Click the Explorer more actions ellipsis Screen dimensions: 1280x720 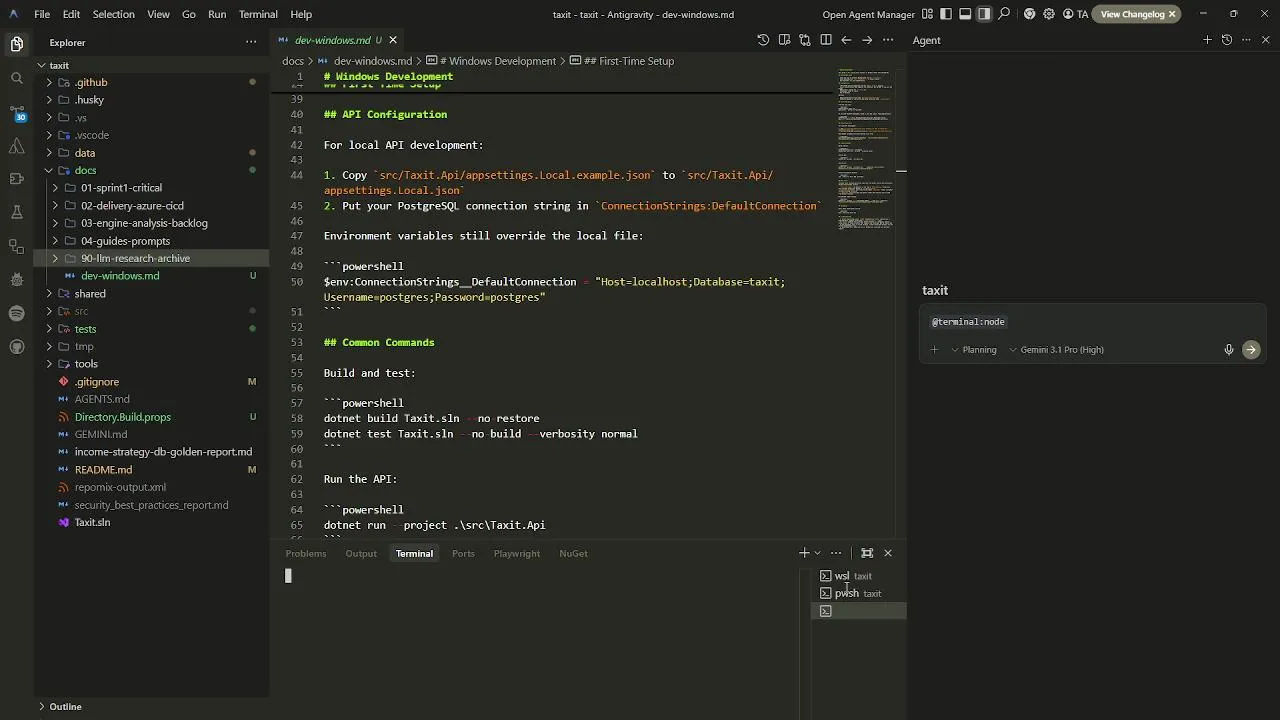coord(251,42)
